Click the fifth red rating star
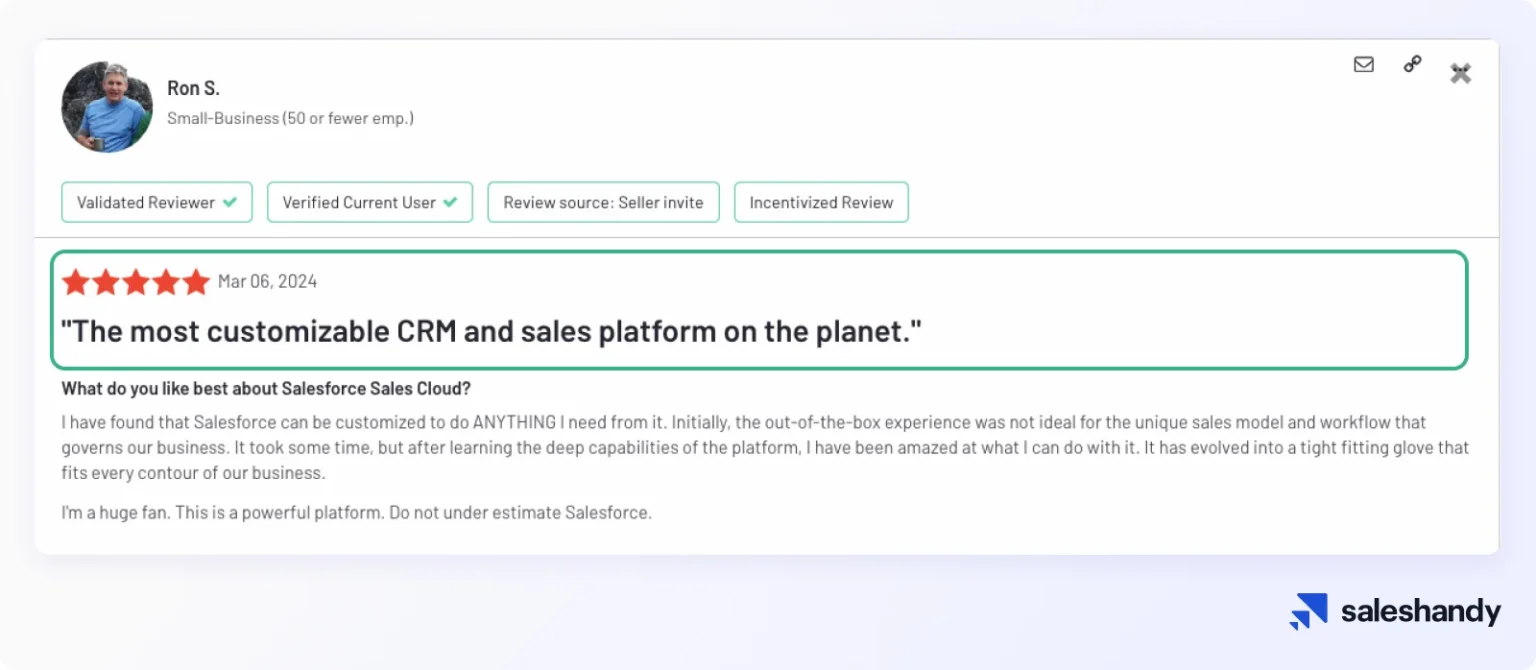1536x670 pixels. (x=196, y=282)
